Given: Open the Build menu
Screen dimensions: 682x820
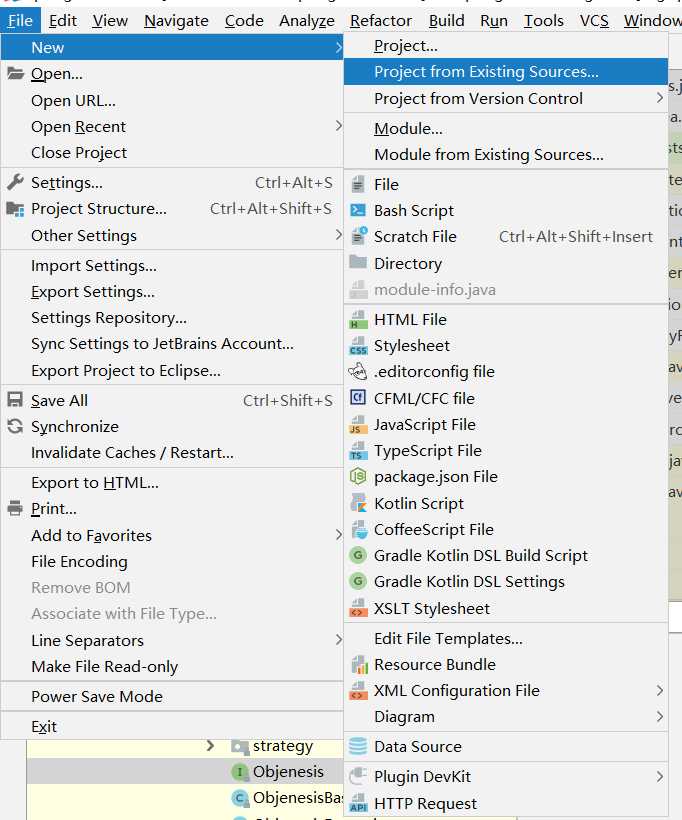Looking at the screenshot, I should pos(447,21).
